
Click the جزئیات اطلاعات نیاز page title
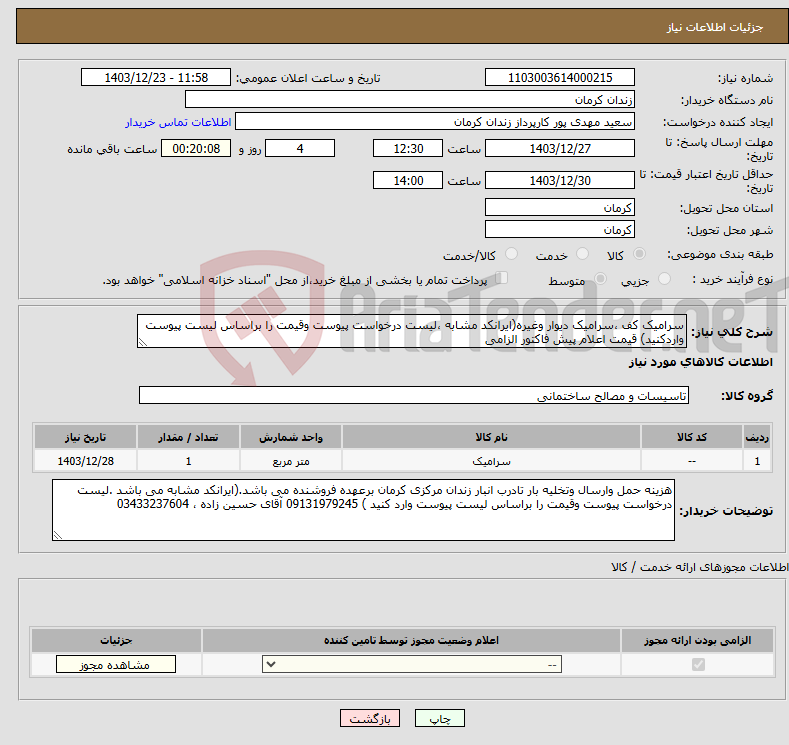pyautogui.click(x=715, y=27)
